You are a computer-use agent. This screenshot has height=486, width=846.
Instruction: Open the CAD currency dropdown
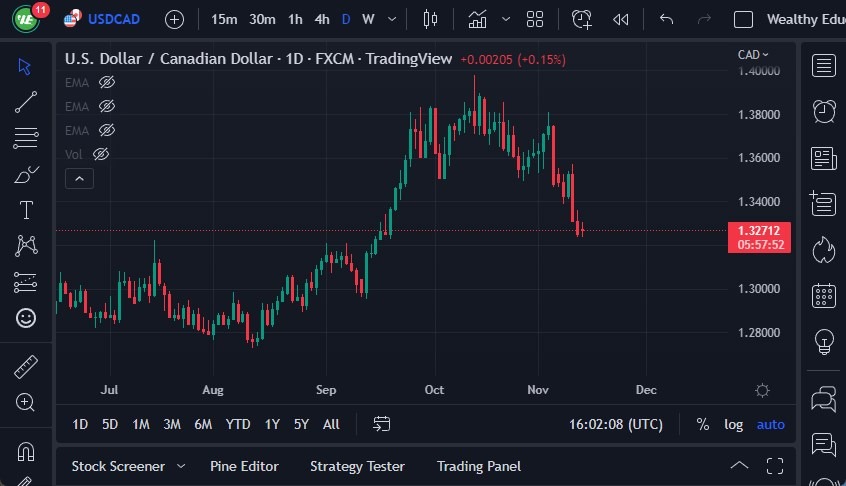753,55
